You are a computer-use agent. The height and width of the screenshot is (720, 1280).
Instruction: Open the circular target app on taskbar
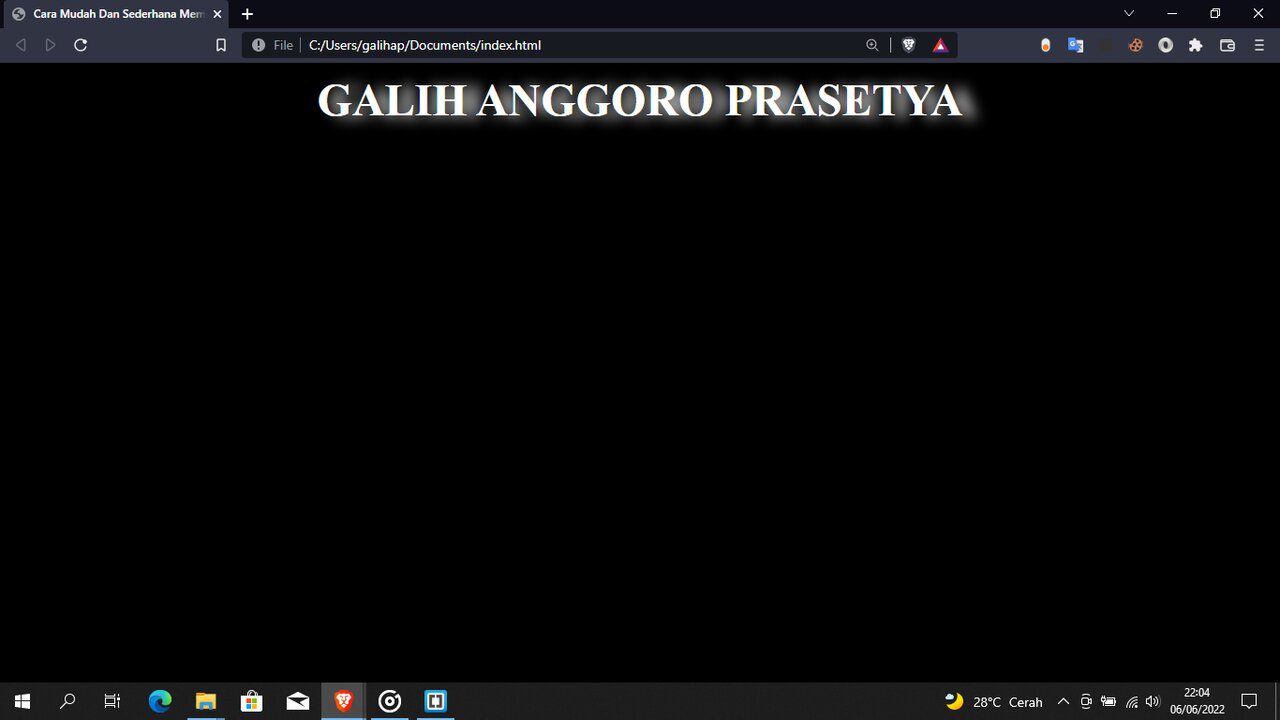point(390,701)
